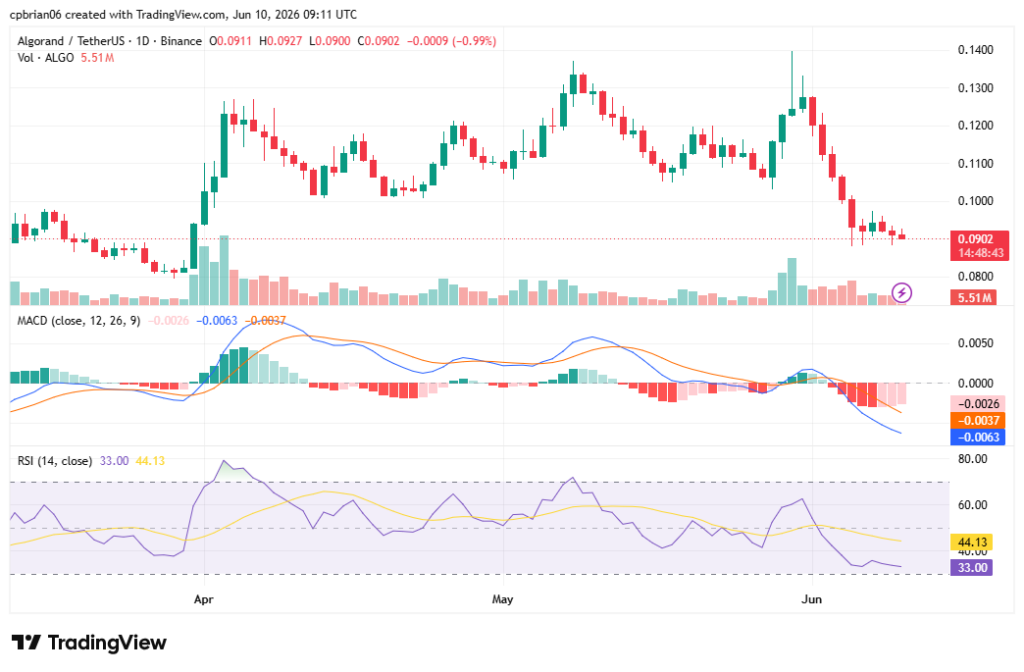Click the orange MACD signal value -0.0037 tag
The width and height of the screenshot is (1024, 672).
[x=977, y=421]
